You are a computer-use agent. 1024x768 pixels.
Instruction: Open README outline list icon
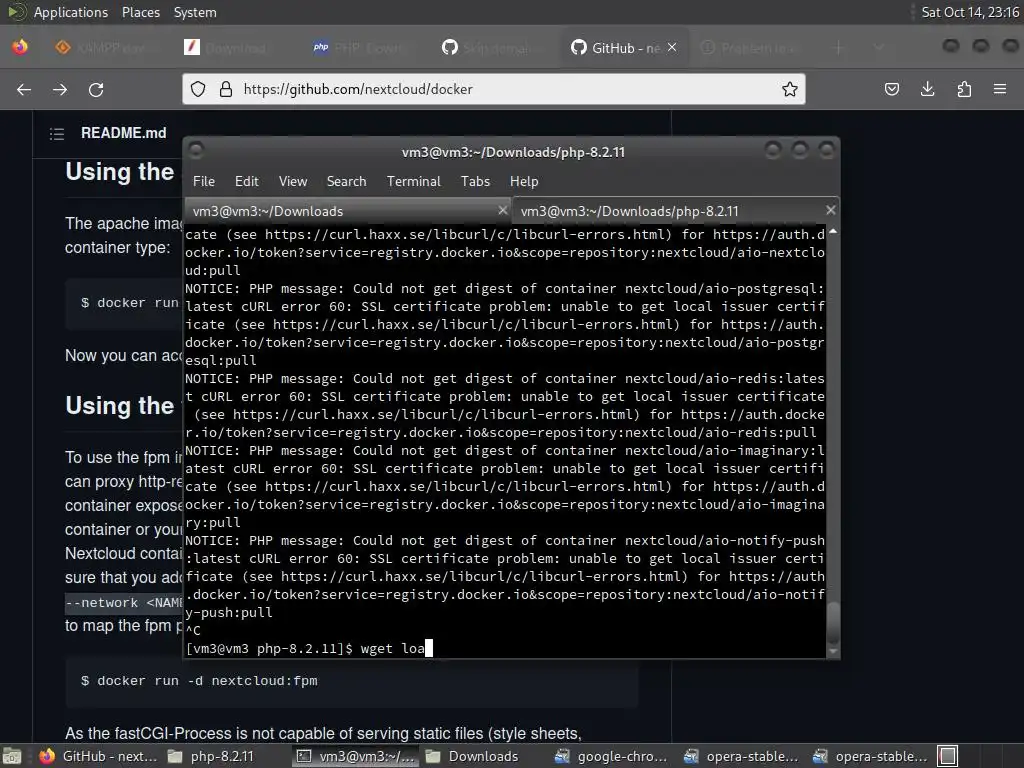tap(57, 134)
